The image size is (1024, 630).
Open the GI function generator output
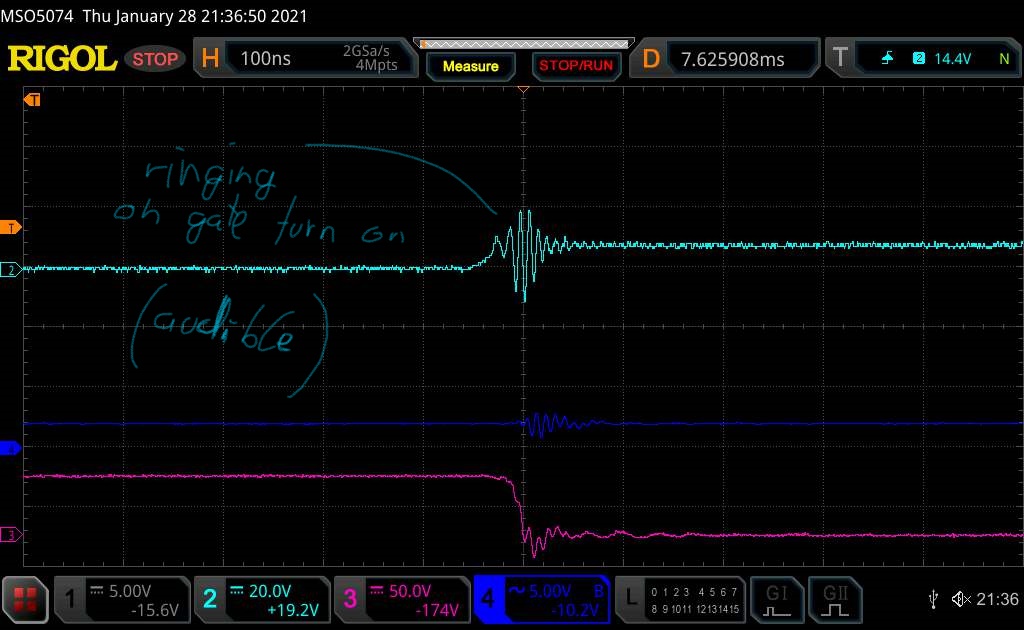[x=776, y=599]
